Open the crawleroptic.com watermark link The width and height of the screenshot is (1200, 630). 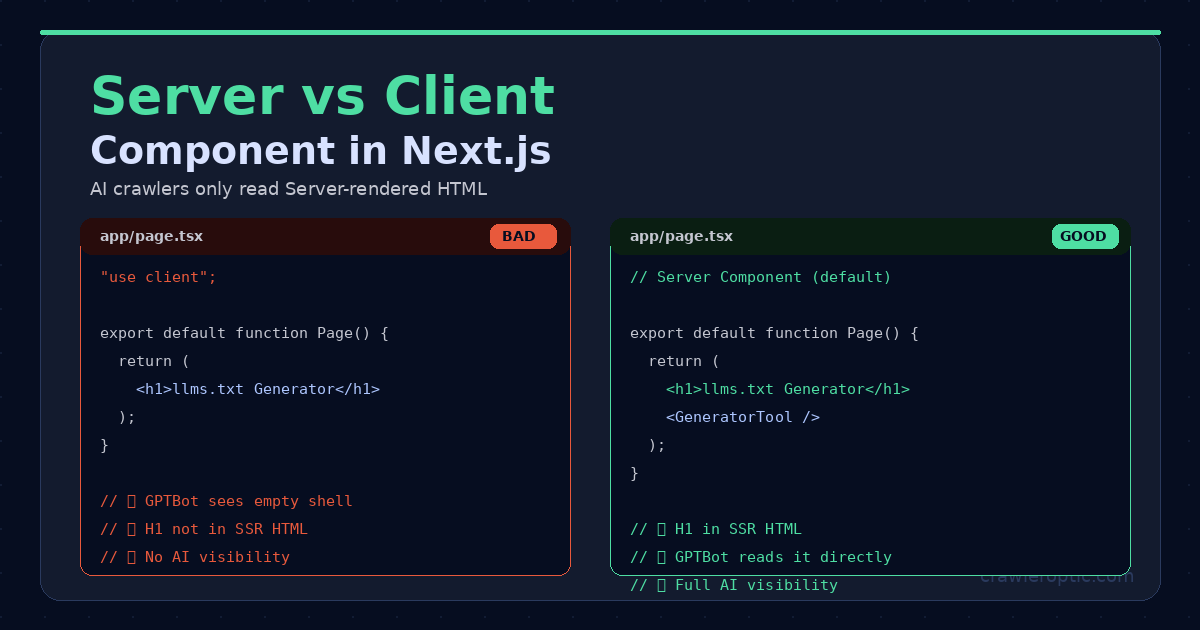(x=1057, y=576)
